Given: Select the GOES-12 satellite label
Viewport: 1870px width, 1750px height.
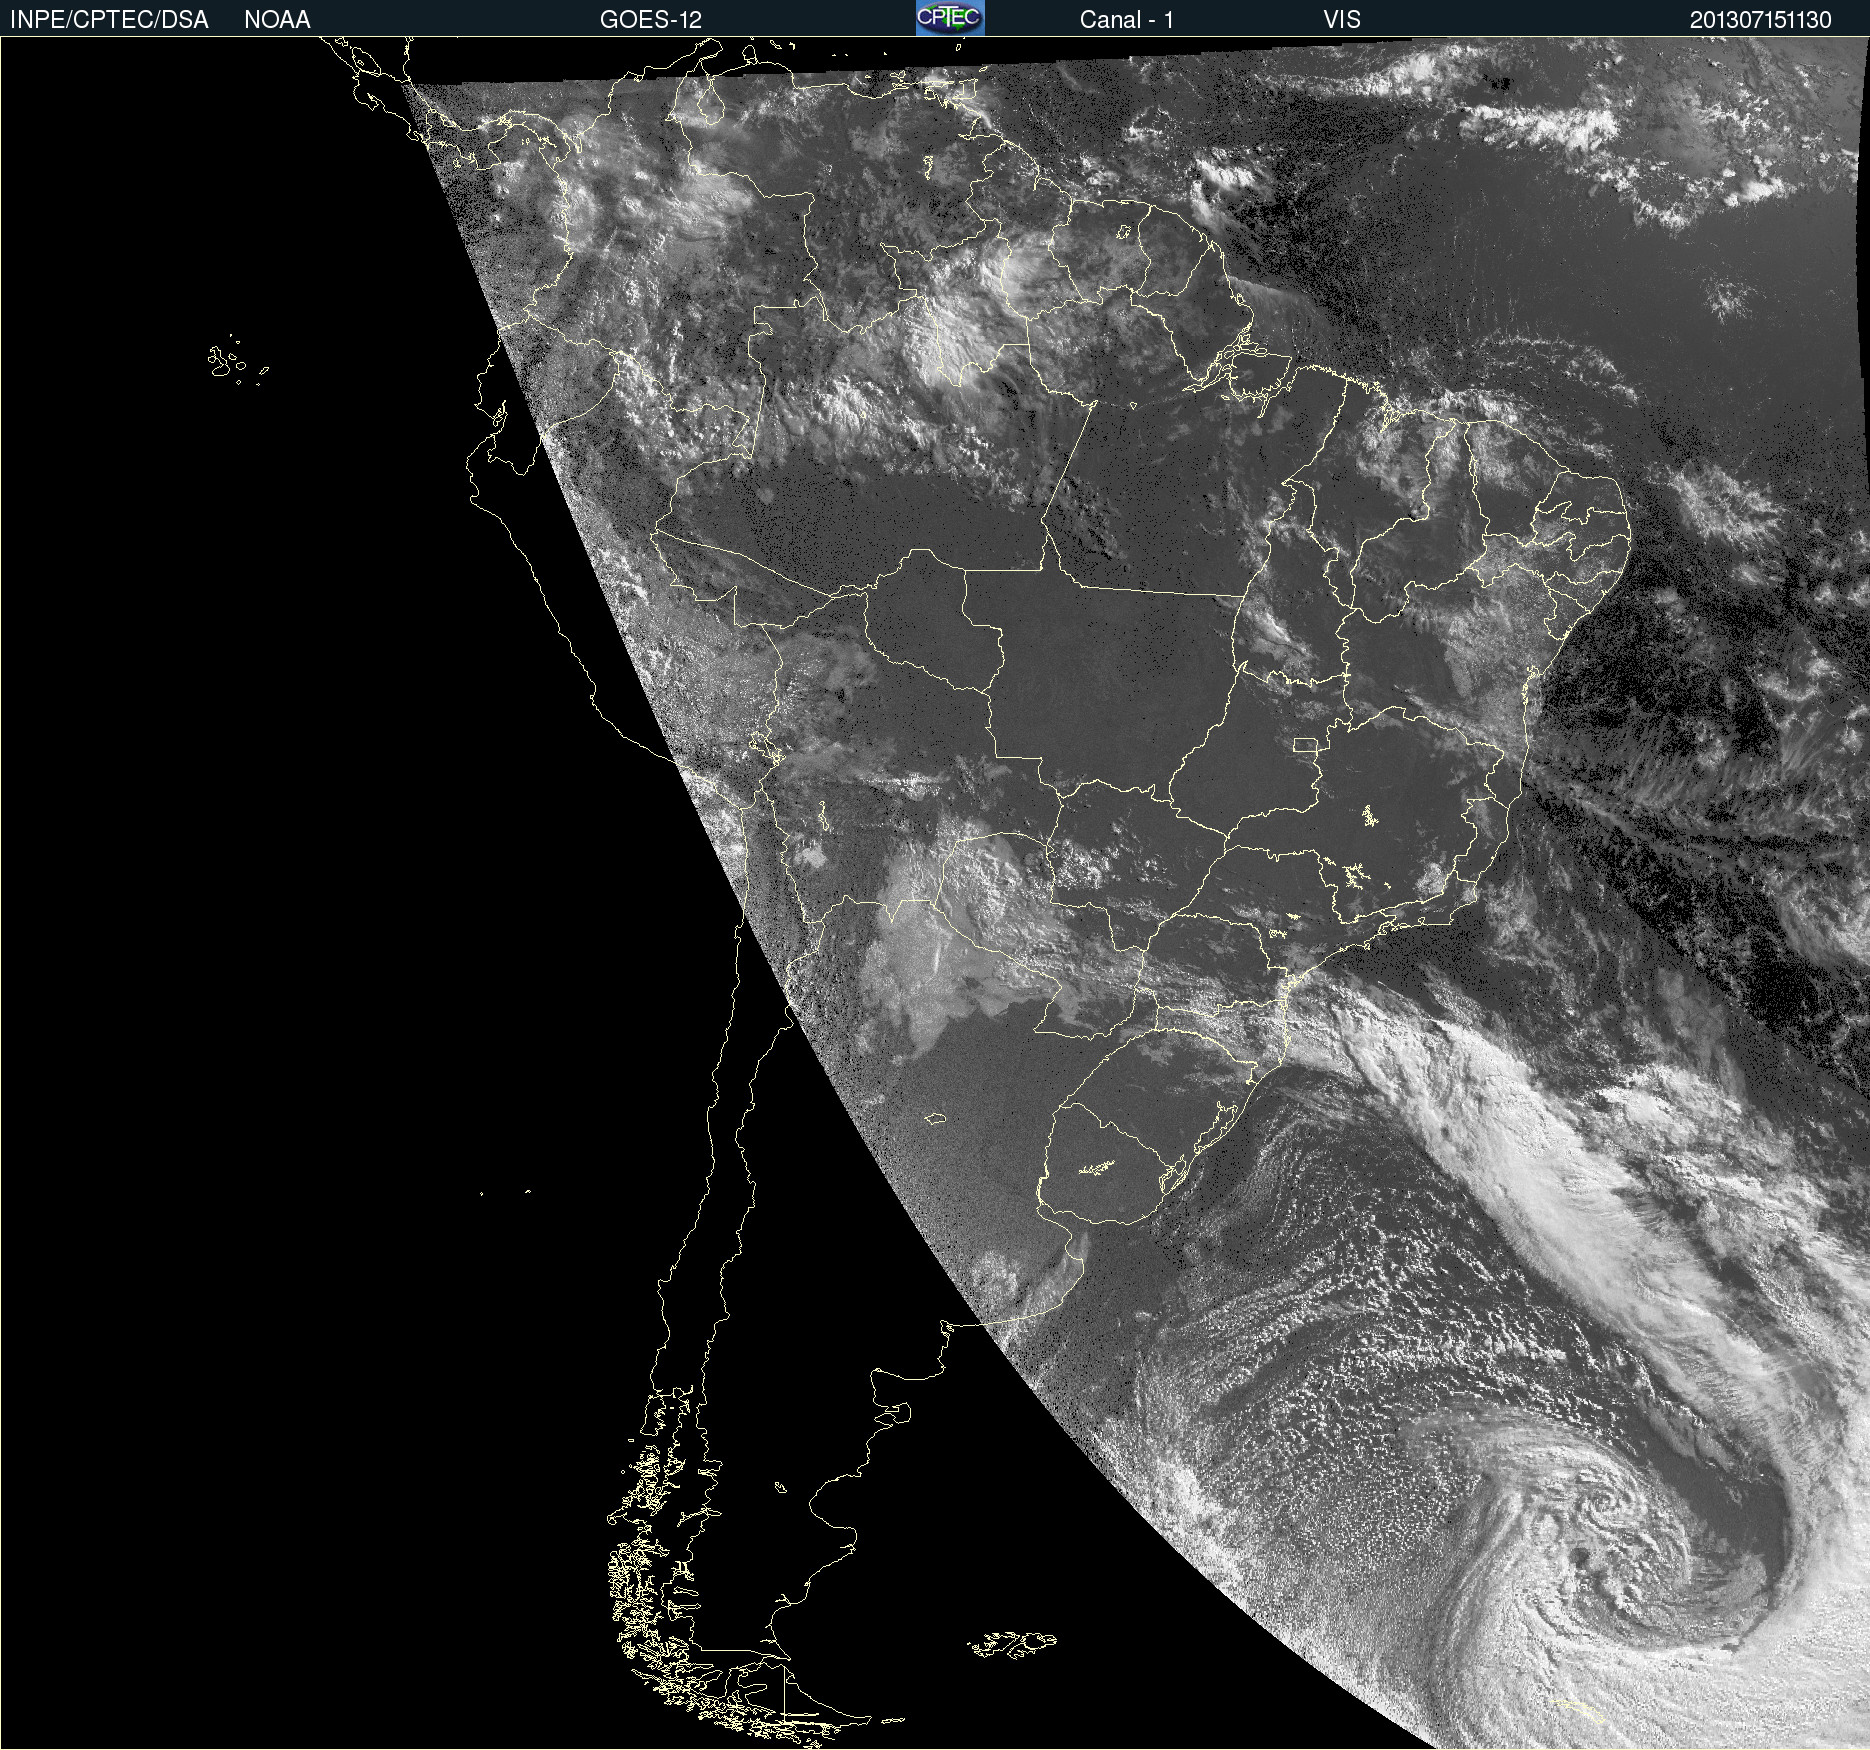Looking at the screenshot, I should point(651,20).
